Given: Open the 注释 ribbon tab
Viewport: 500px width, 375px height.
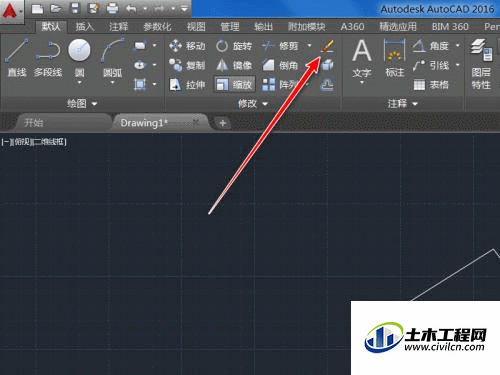Looking at the screenshot, I should pyautogui.click(x=118, y=27).
